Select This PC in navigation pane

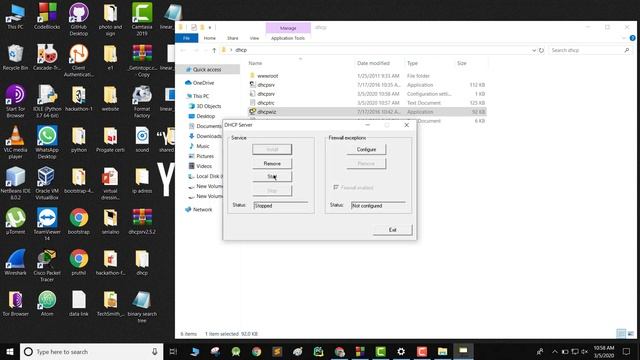200,96
